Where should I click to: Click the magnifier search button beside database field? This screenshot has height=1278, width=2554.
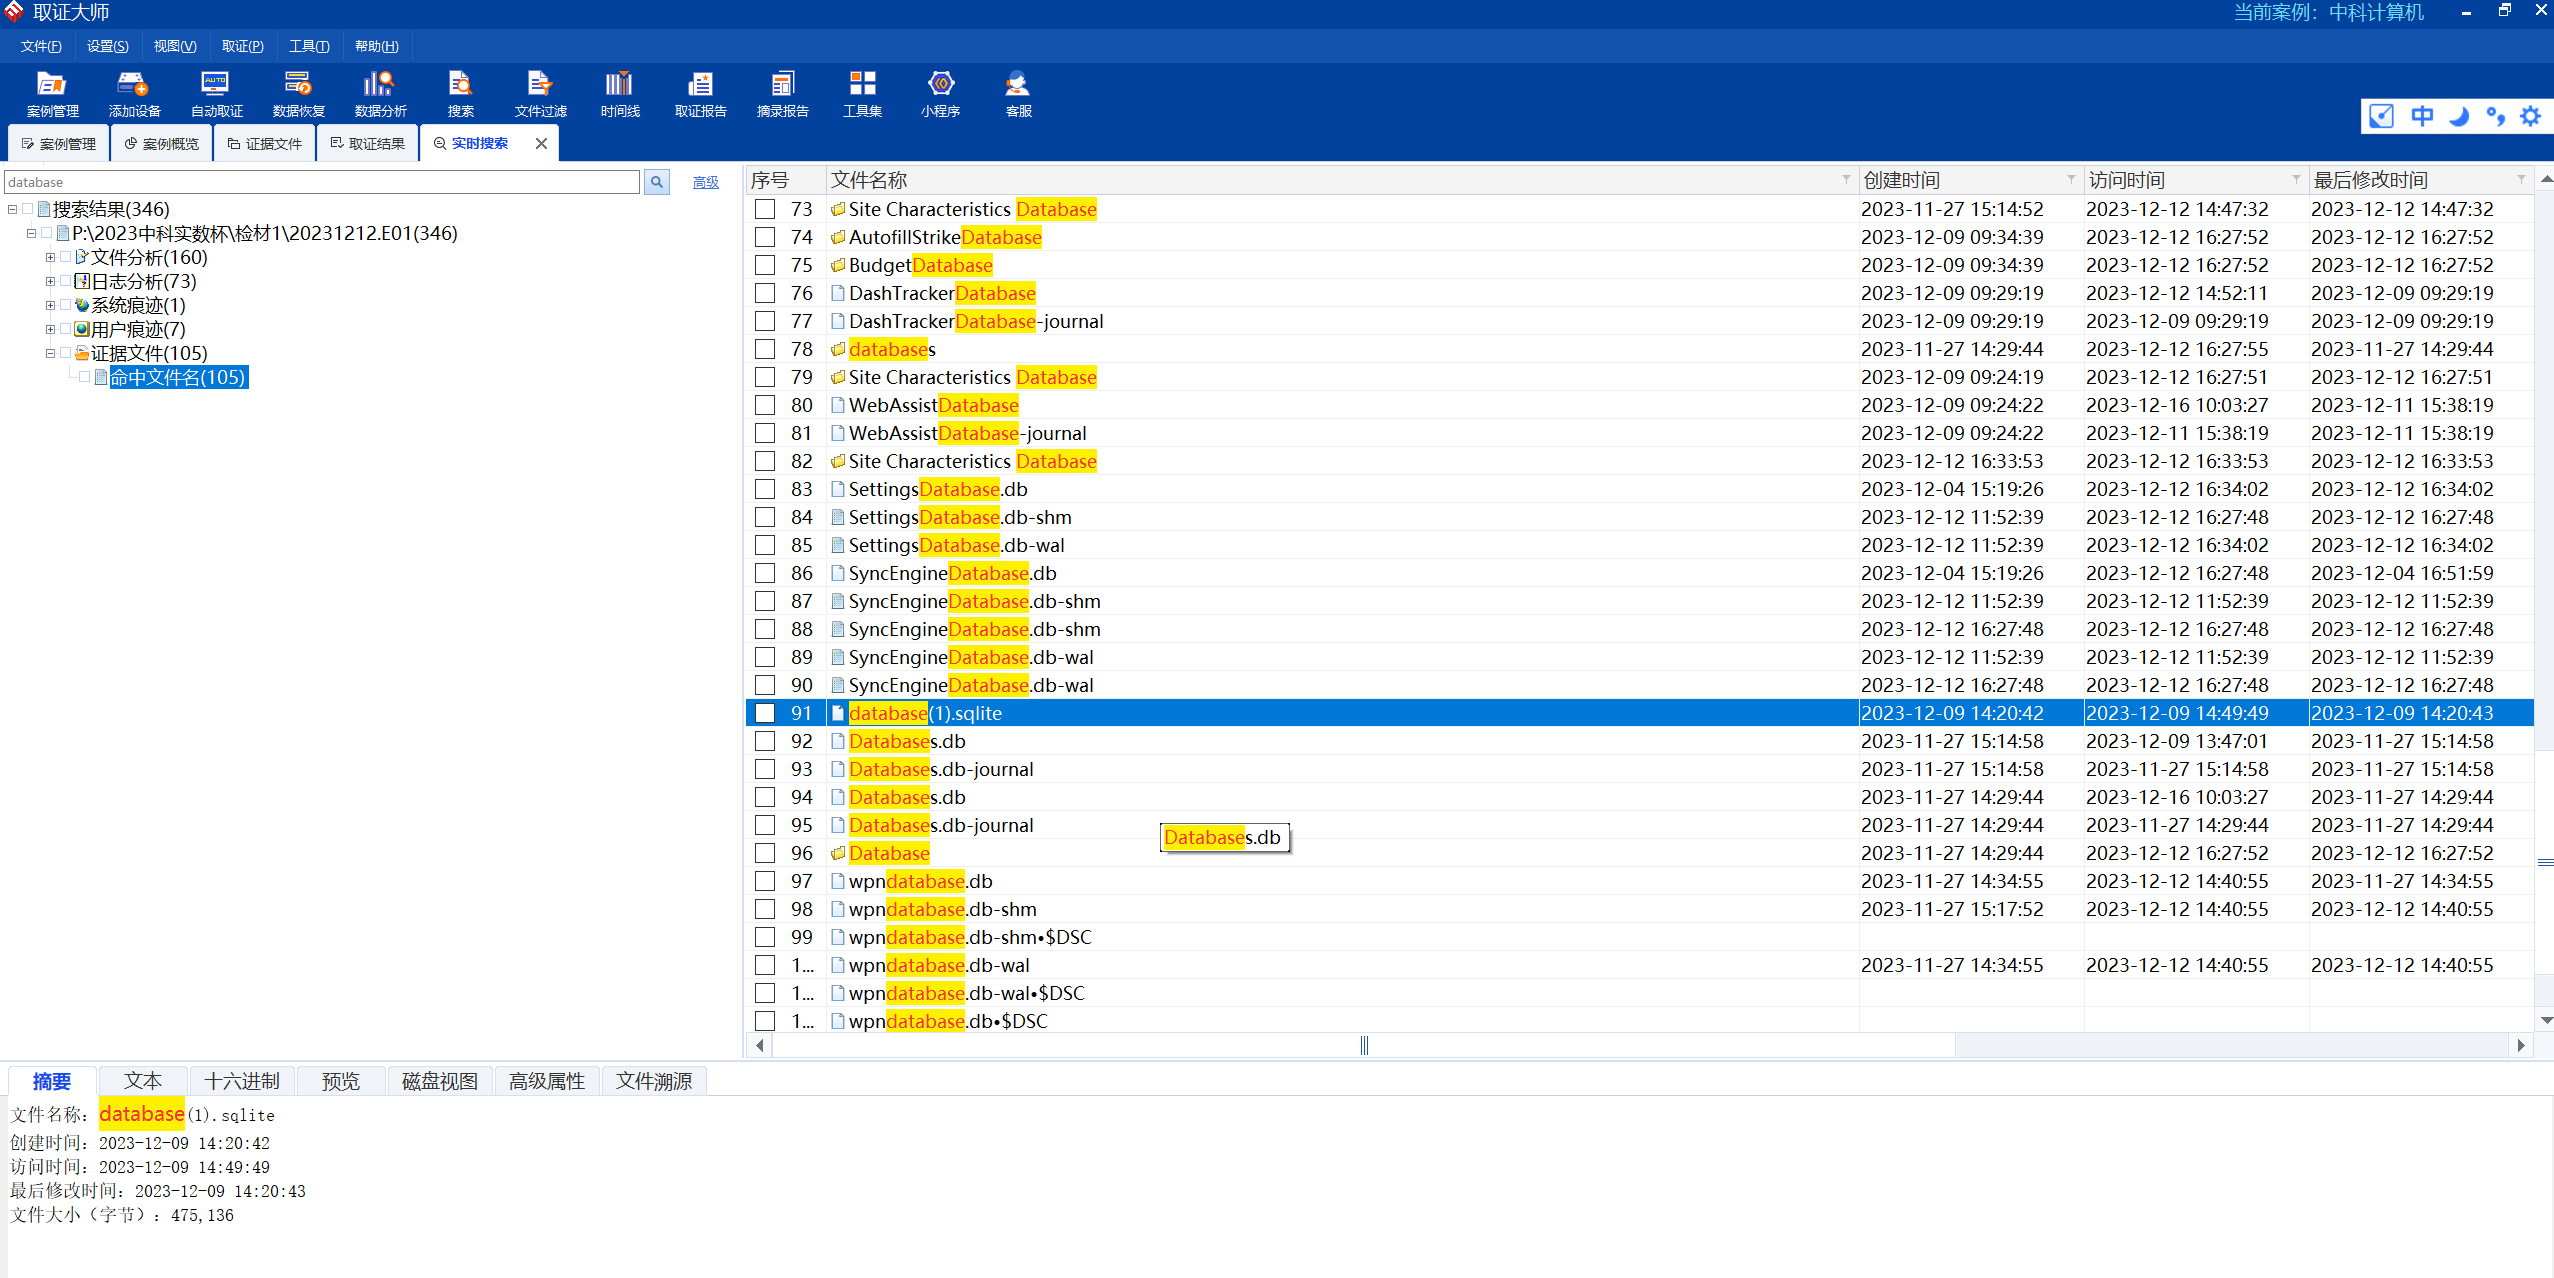click(x=657, y=182)
